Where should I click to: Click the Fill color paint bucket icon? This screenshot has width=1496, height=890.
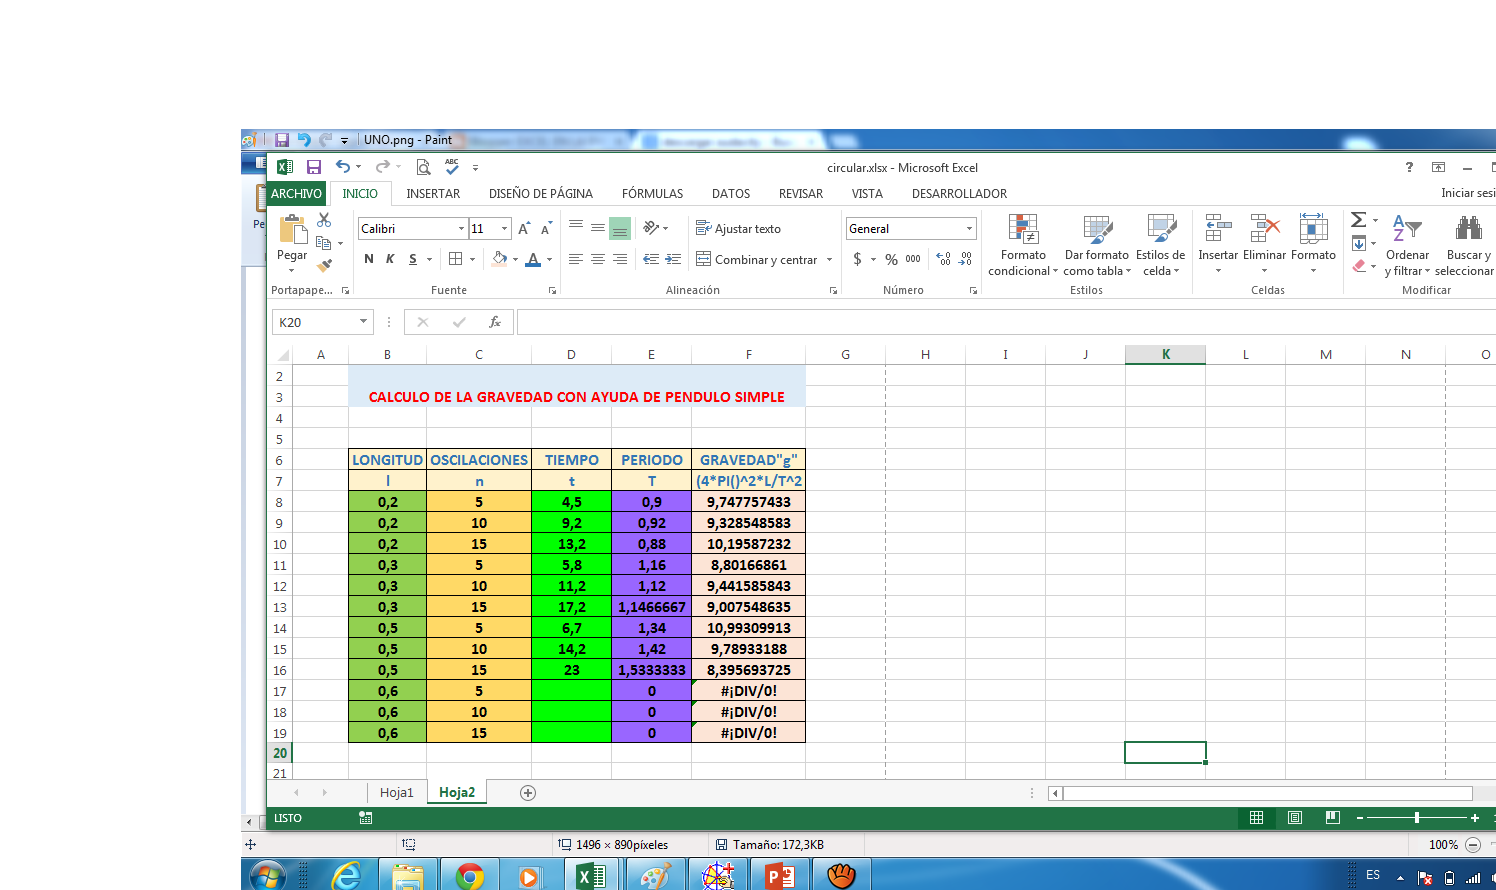[x=500, y=259]
